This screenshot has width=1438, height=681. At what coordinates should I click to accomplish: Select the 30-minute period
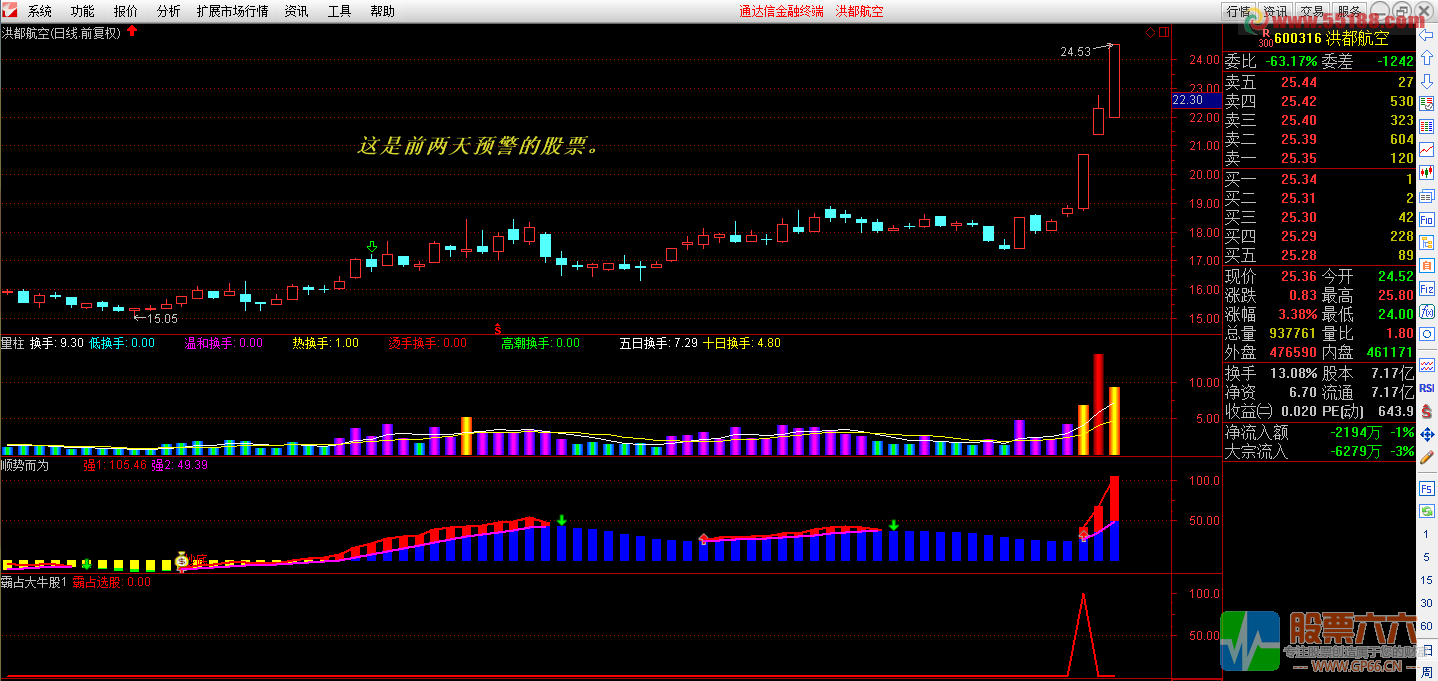(x=1428, y=603)
